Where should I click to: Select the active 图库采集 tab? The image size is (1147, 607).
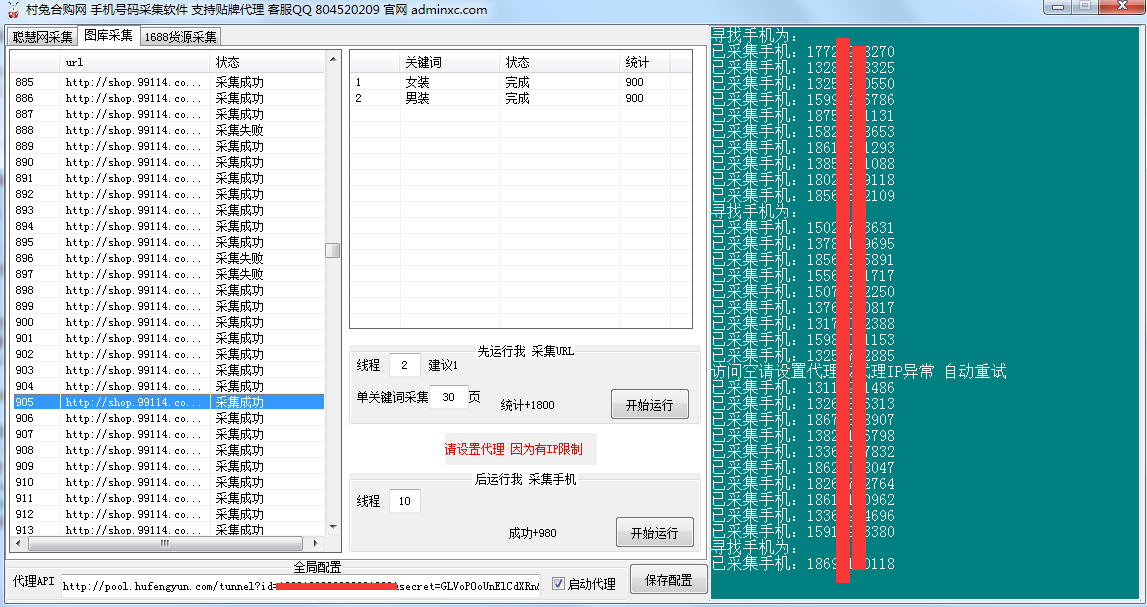(x=107, y=35)
